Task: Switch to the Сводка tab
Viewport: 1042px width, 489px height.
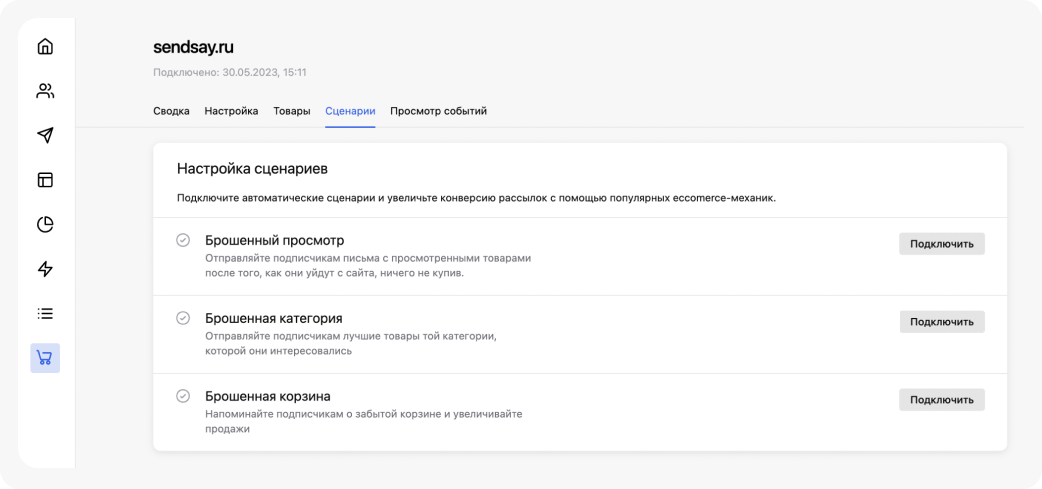Action: coord(171,111)
